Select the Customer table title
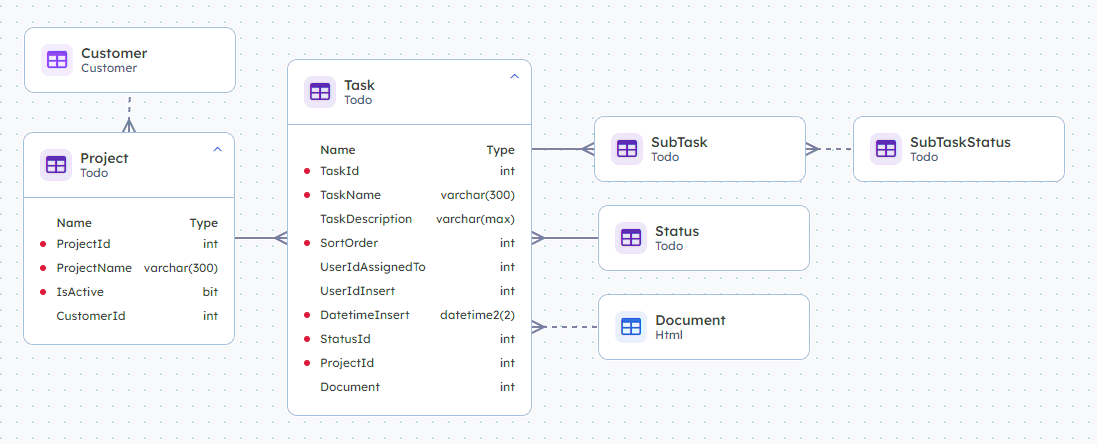The width and height of the screenshot is (1097, 444). pyautogui.click(x=114, y=53)
